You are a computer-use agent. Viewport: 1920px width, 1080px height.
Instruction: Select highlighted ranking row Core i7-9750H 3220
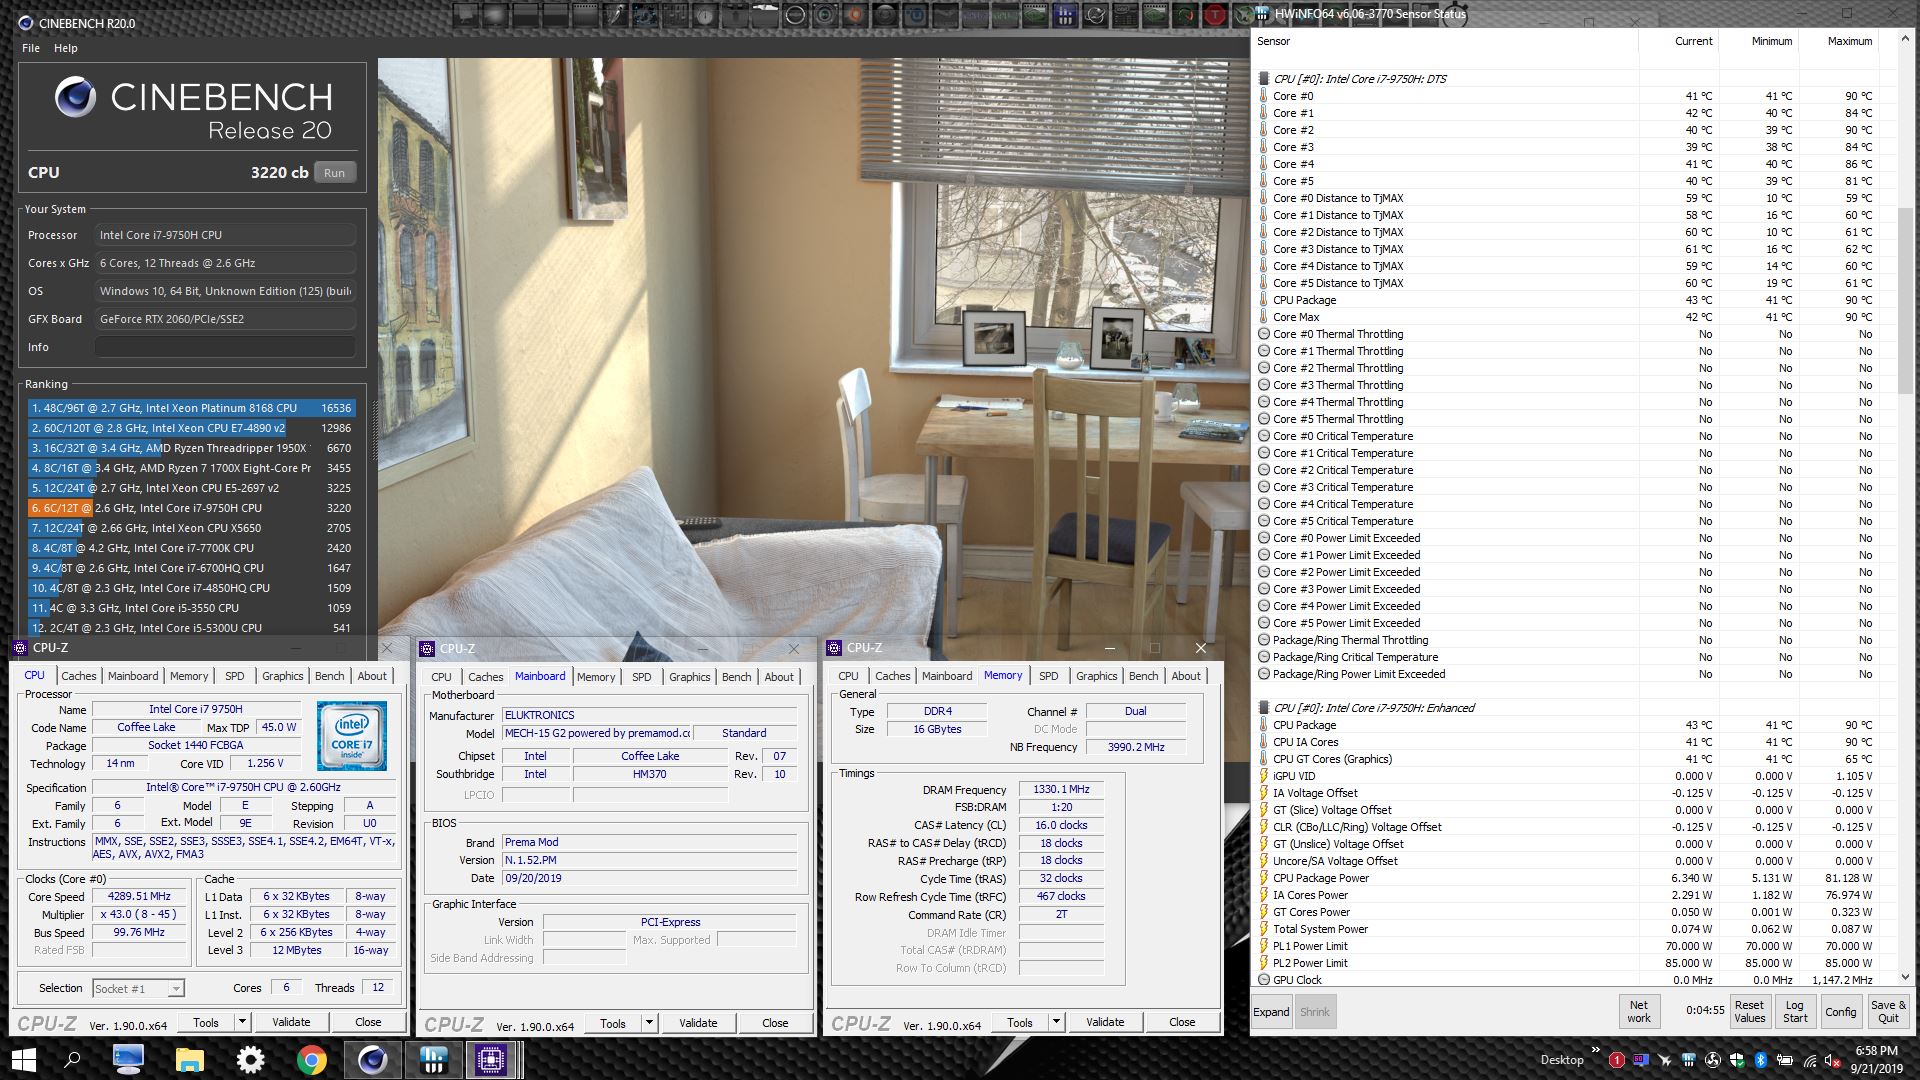pos(191,508)
